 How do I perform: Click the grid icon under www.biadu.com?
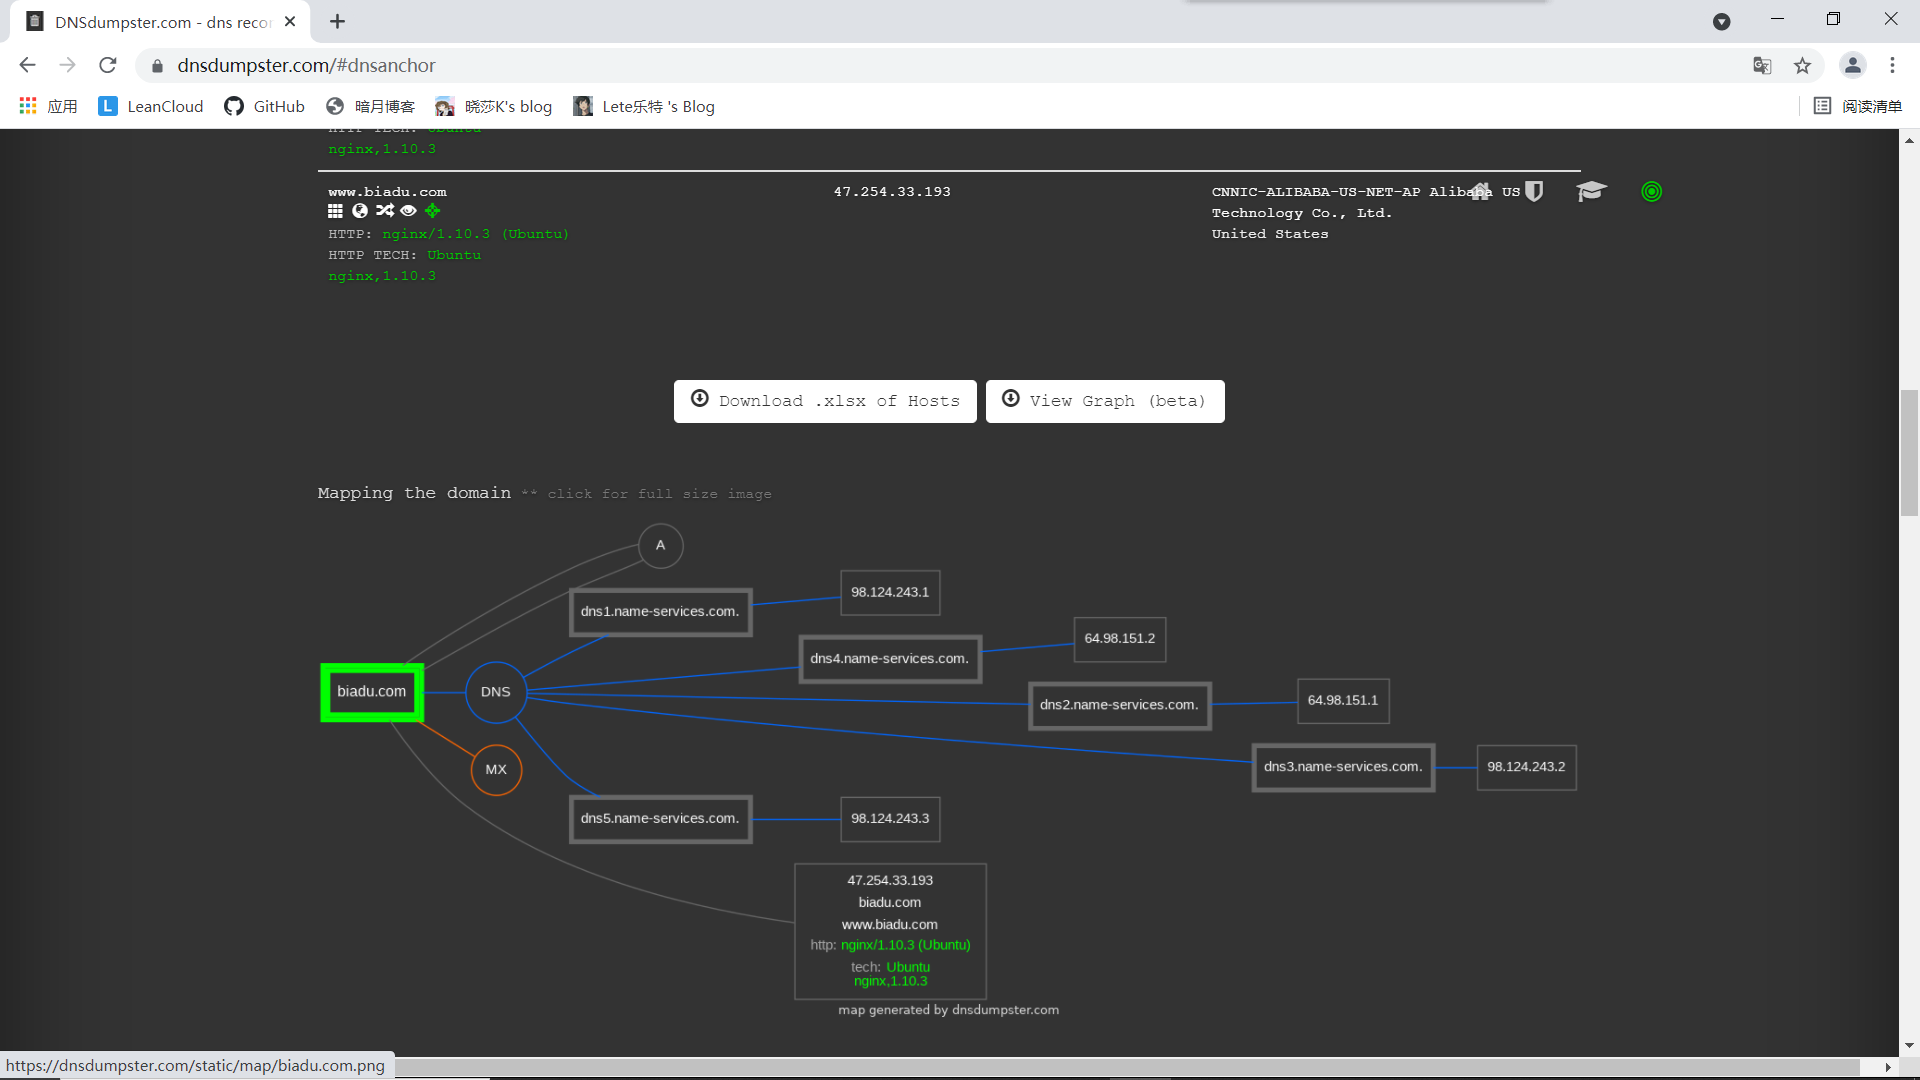(335, 211)
